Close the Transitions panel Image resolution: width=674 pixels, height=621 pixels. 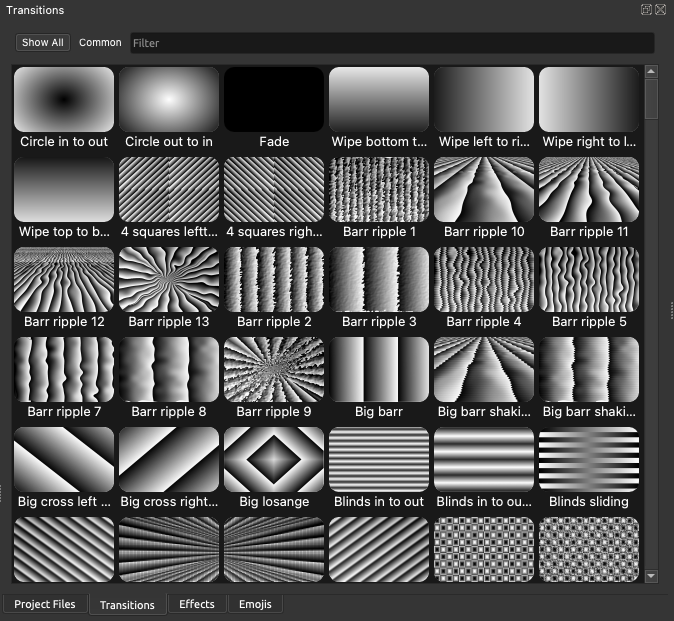(661, 10)
